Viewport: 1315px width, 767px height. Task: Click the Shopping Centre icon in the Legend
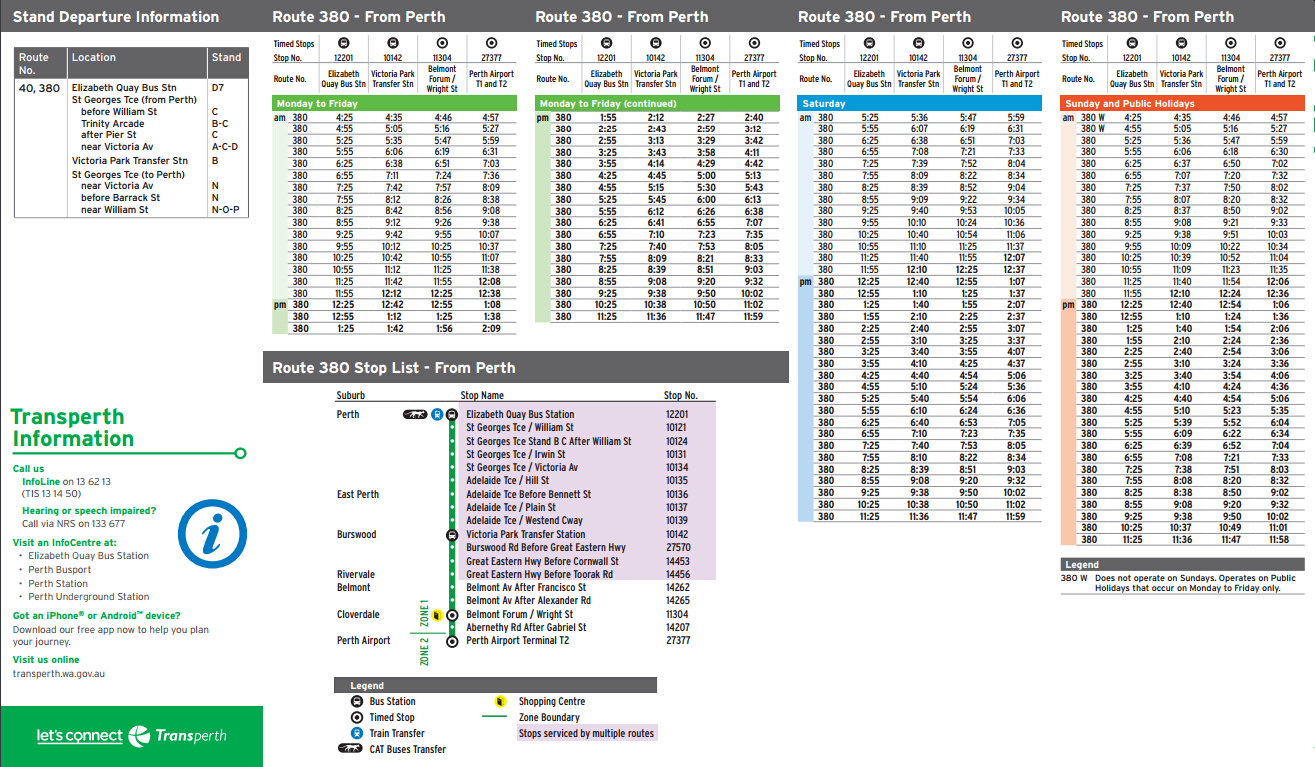(x=499, y=702)
